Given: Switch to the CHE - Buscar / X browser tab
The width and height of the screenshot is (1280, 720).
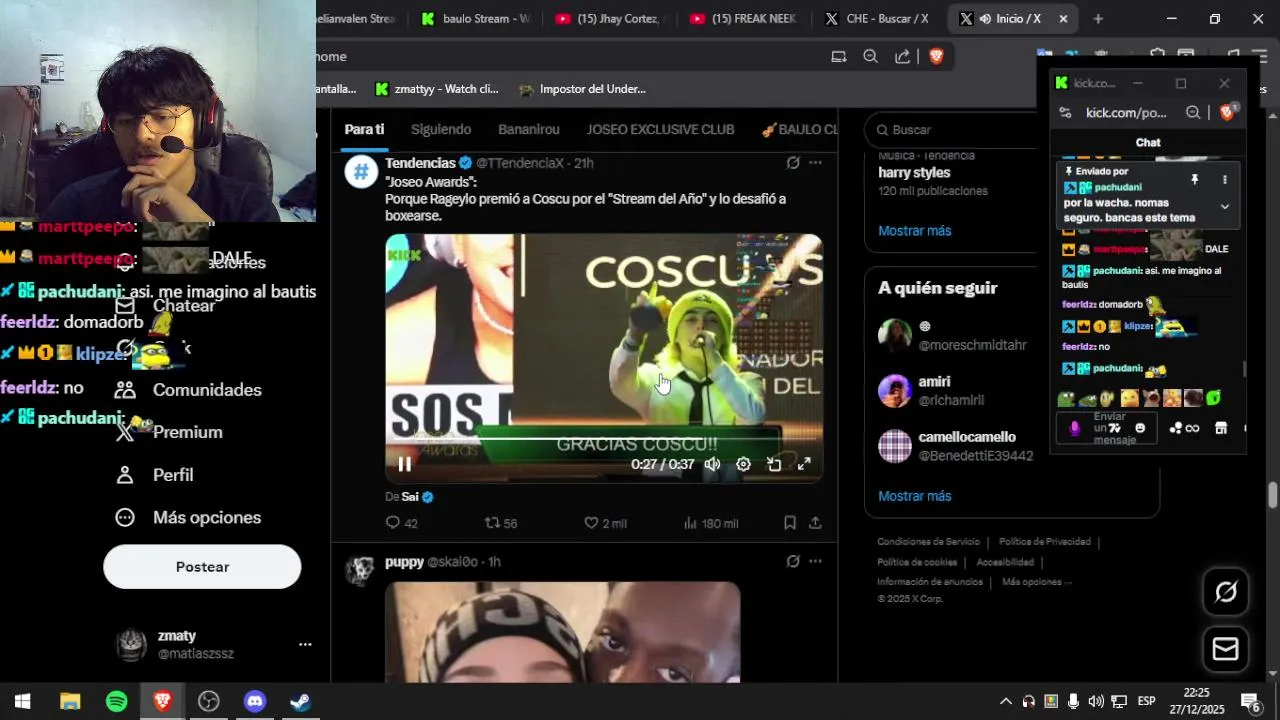Looking at the screenshot, I should pyautogui.click(x=877, y=19).
